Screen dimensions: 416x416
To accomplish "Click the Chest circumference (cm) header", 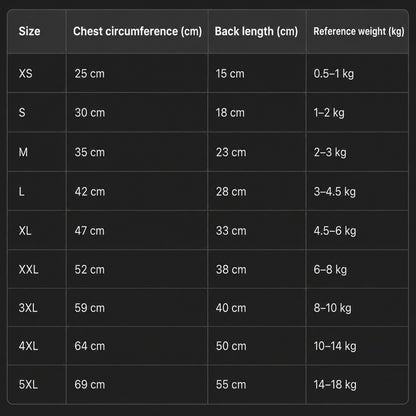I will click(x=137, y=31).
